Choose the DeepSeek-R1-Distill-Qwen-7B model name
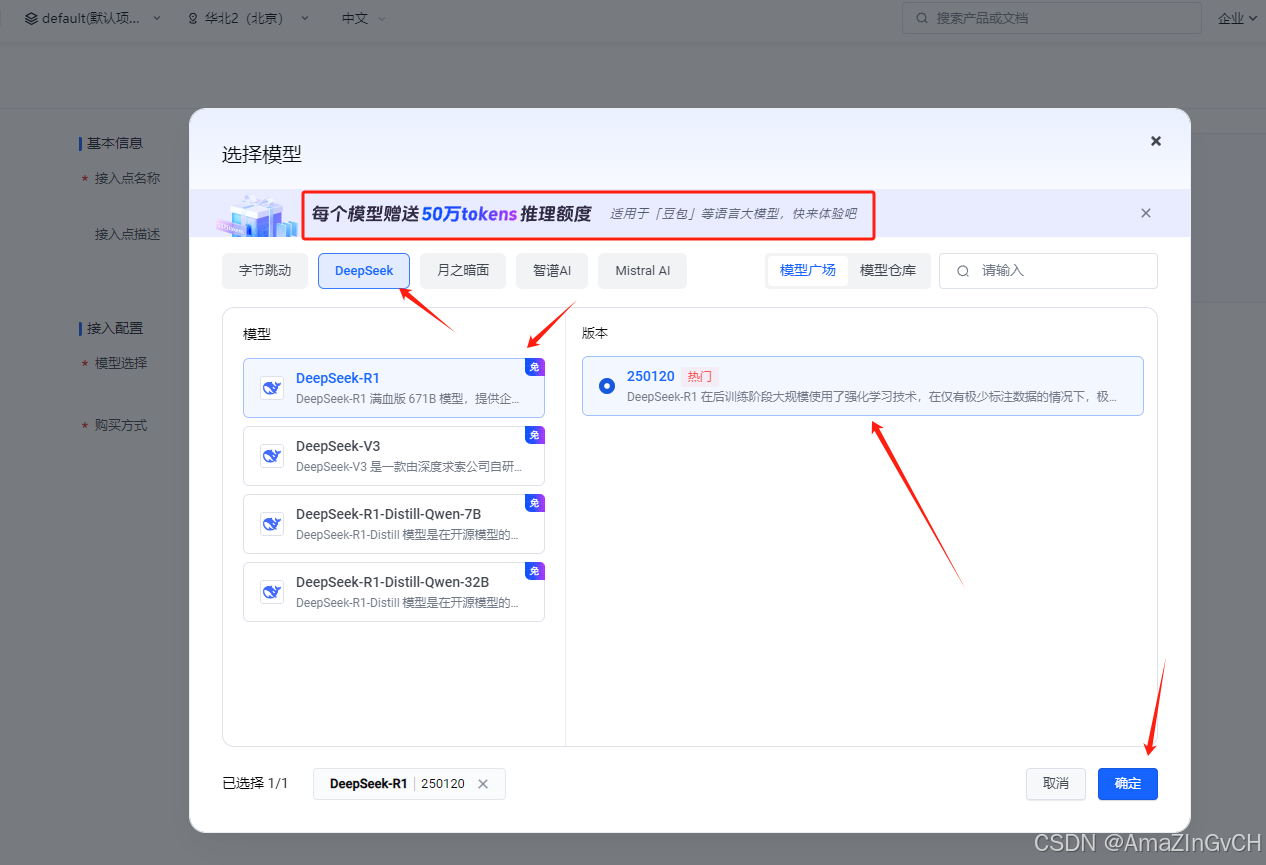This screenshot has height=865, width=1266. click(x=389, y=514)
